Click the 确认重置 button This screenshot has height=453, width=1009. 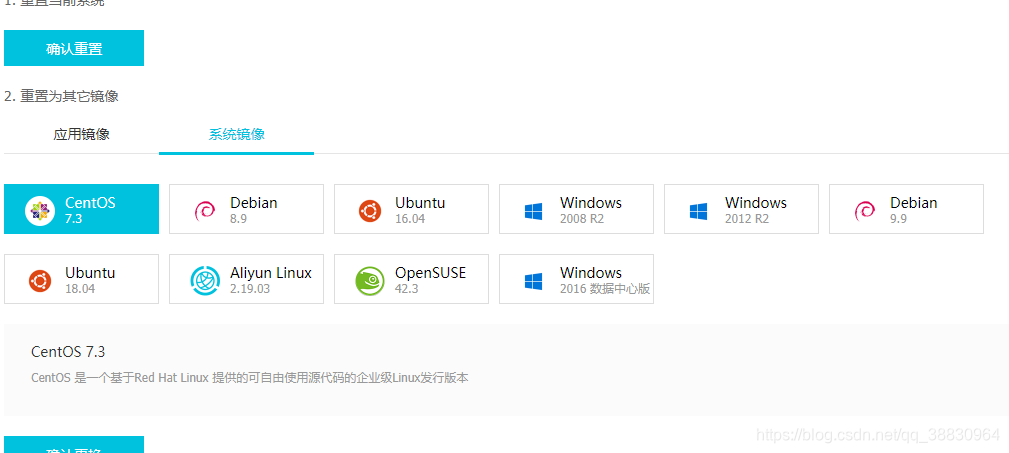pos(74,48)
